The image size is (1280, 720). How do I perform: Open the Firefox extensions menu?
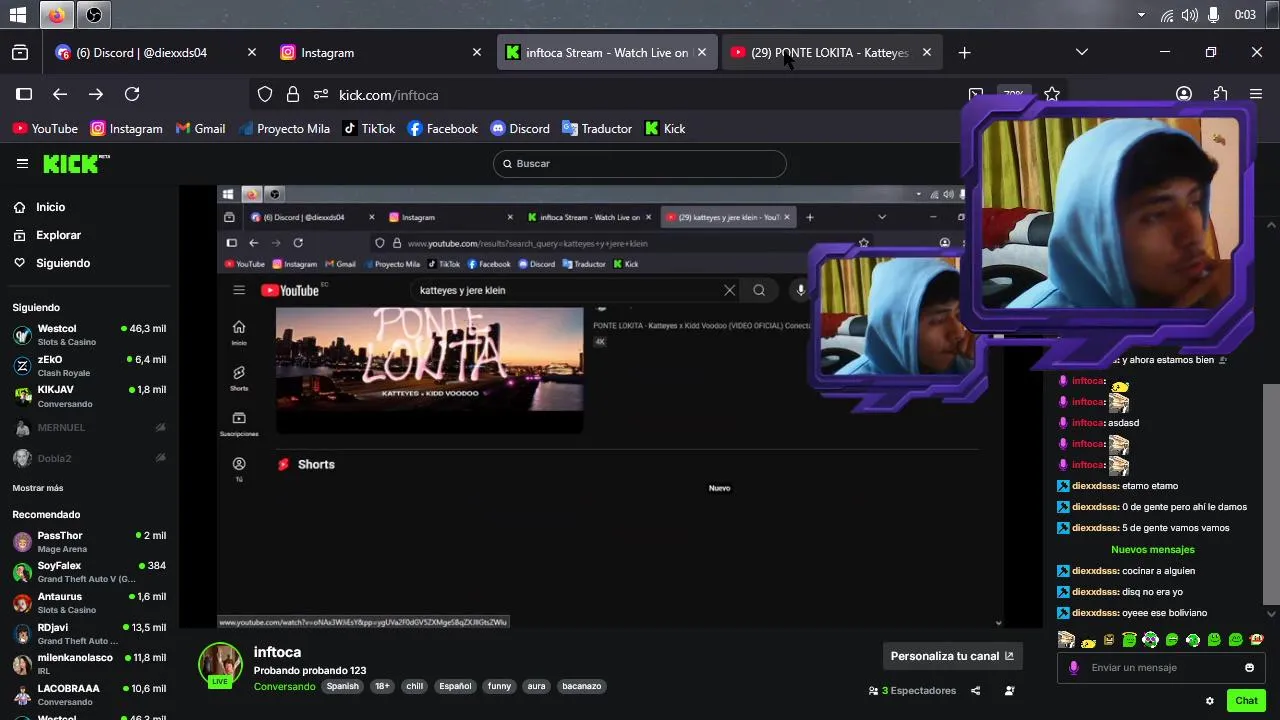coord(1220,94)
